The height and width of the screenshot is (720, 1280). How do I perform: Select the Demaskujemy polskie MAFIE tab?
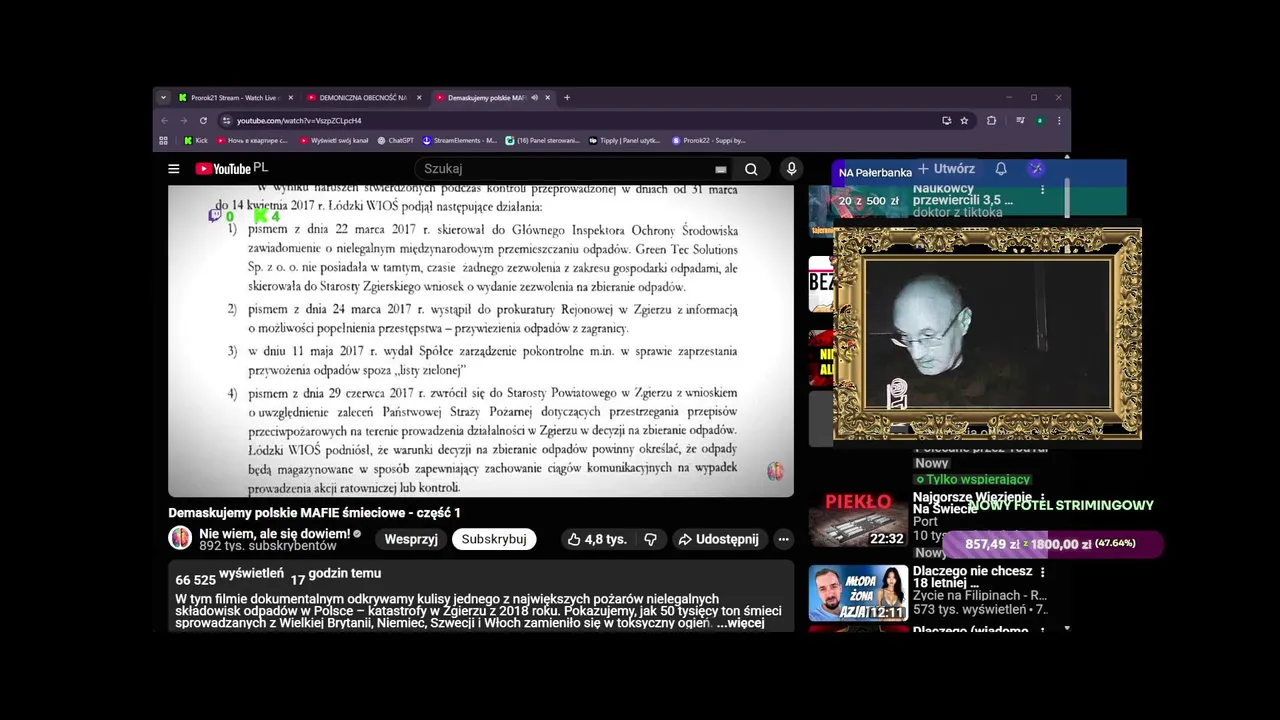[x=487, y=98]
